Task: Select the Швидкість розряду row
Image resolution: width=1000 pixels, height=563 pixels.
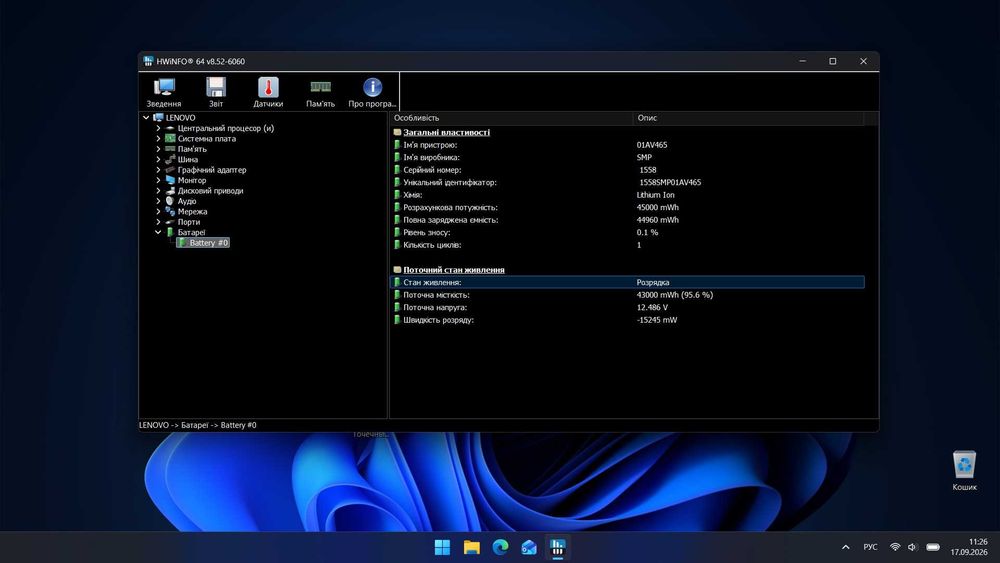Action: pyautogui.click(x=628, y=320)
